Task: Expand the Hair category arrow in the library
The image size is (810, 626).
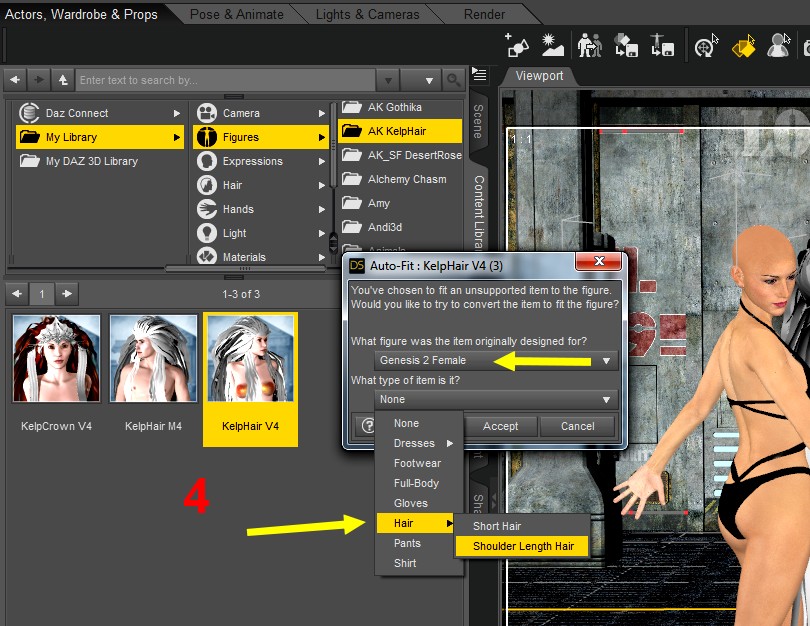Action: tap(322, 185)
